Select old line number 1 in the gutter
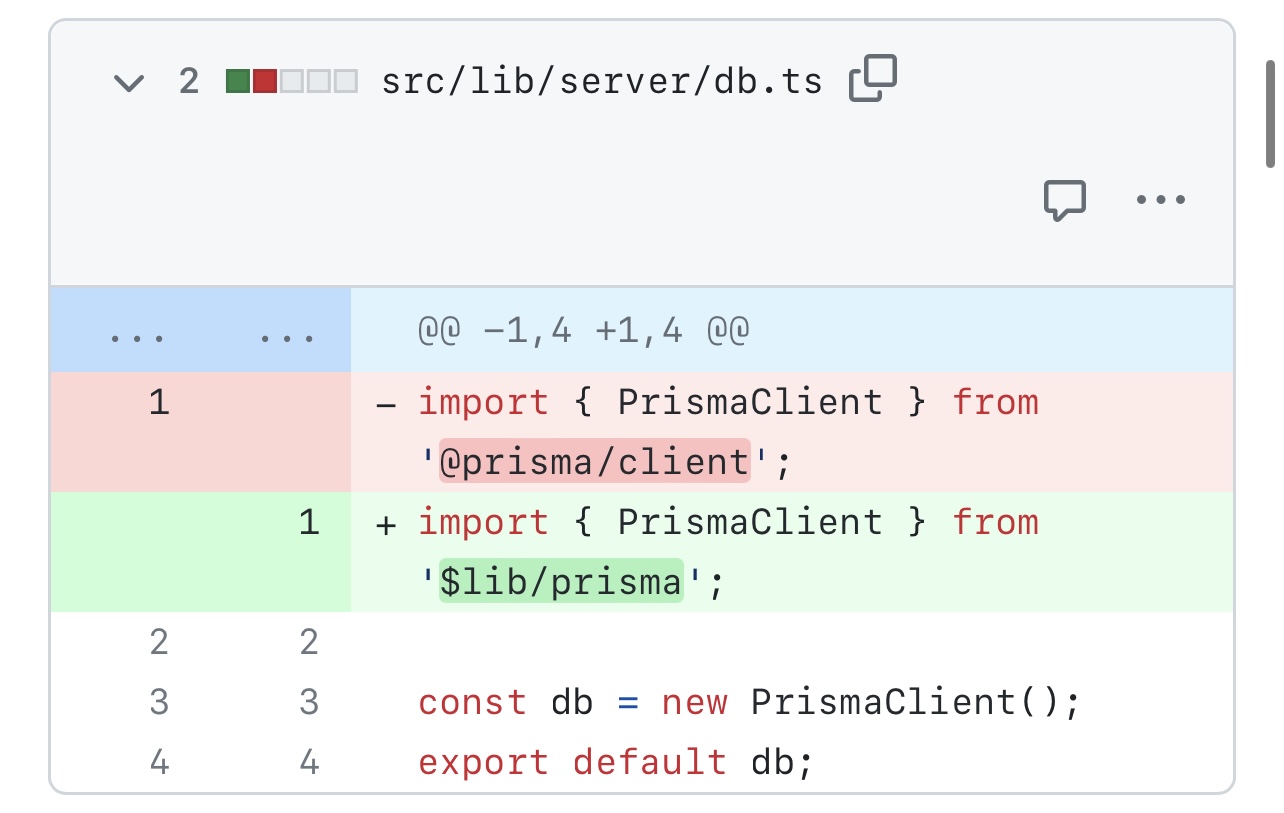Viewport: 1284px width, 813px height. tap(158, 402)
